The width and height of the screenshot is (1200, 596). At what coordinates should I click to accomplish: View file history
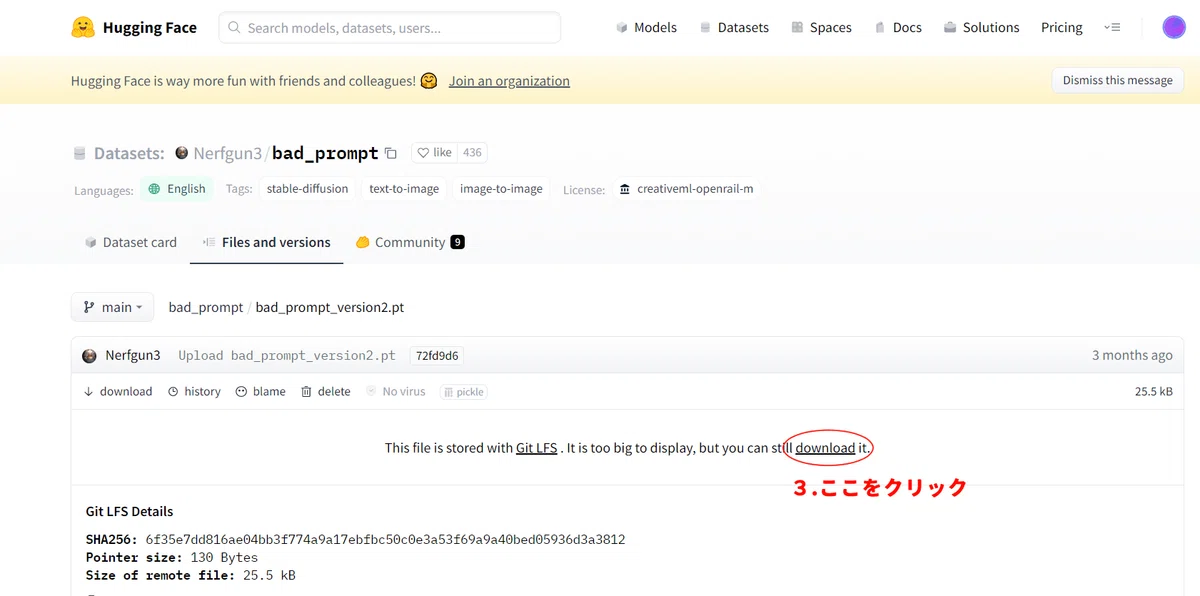tap(194, 391)
